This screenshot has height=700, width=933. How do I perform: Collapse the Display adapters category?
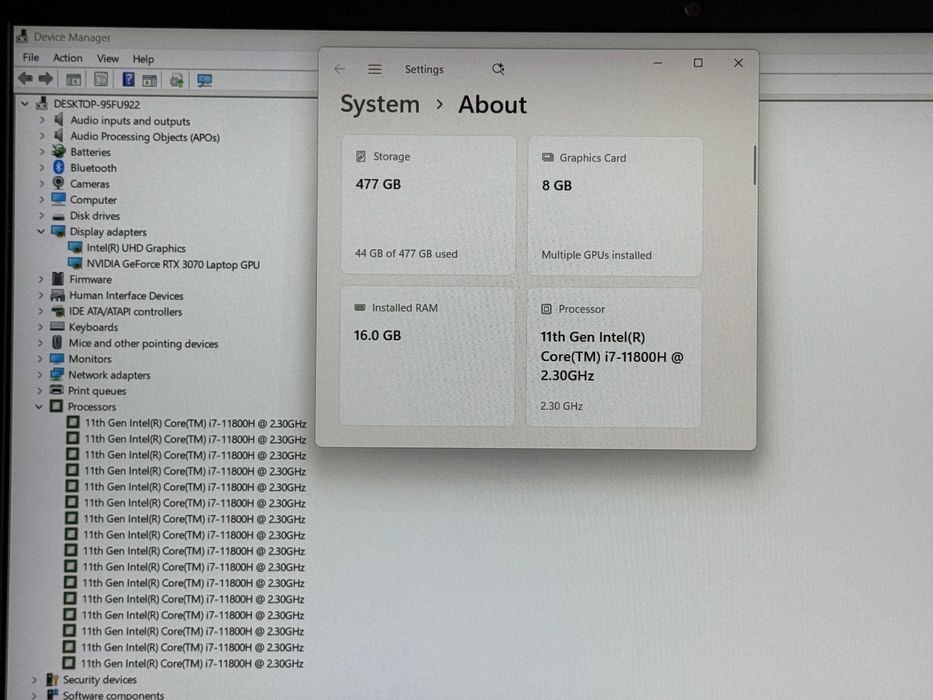pos(41,231)
